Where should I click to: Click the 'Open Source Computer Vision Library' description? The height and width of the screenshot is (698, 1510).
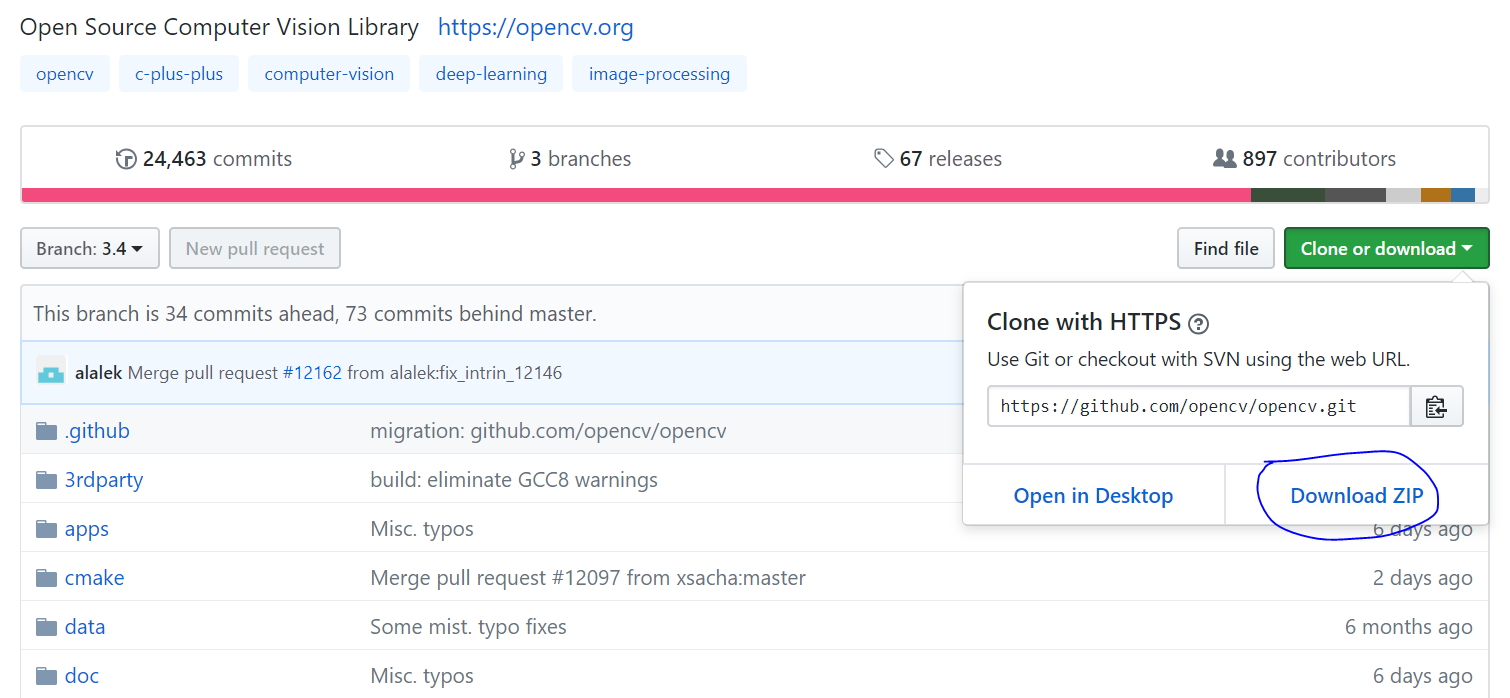[x=220, y=27]
